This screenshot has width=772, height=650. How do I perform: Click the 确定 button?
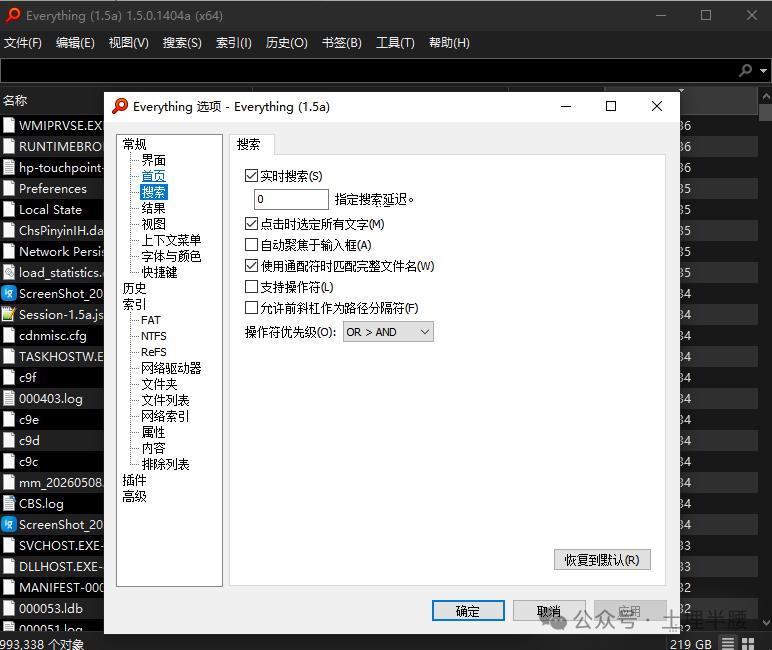coord(468,611)
